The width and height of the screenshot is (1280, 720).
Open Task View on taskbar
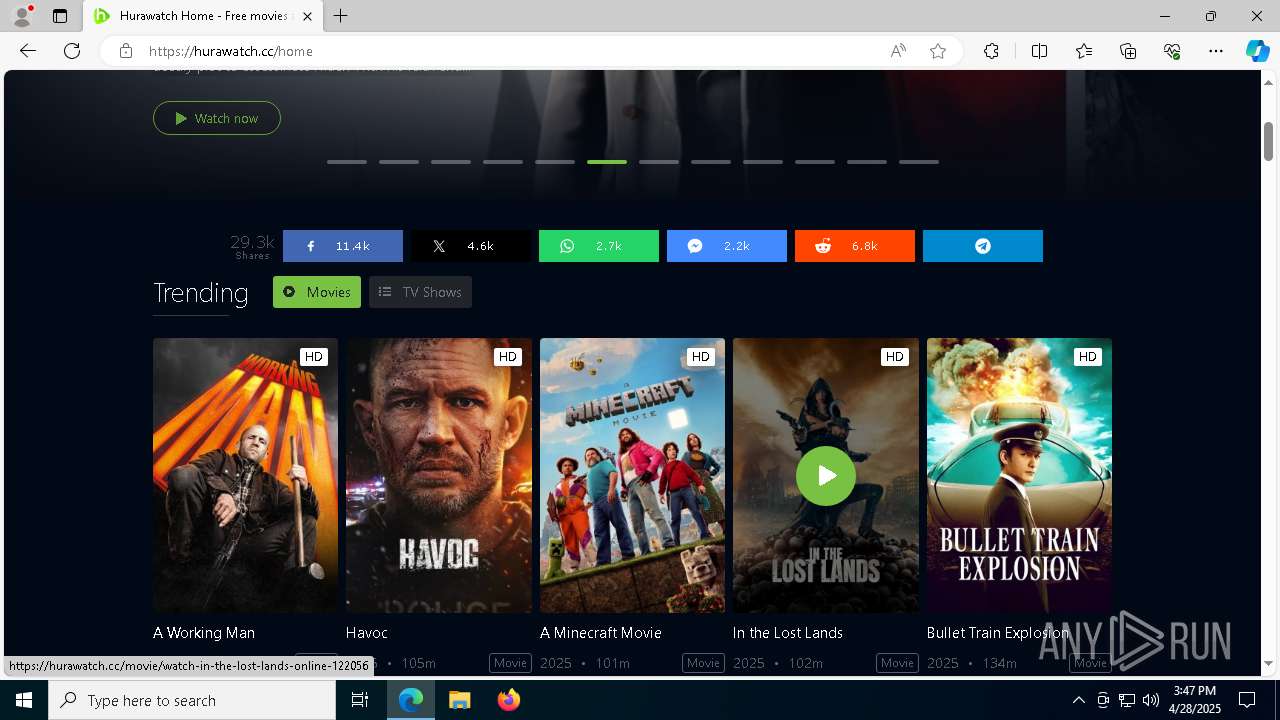click(360, 700)
